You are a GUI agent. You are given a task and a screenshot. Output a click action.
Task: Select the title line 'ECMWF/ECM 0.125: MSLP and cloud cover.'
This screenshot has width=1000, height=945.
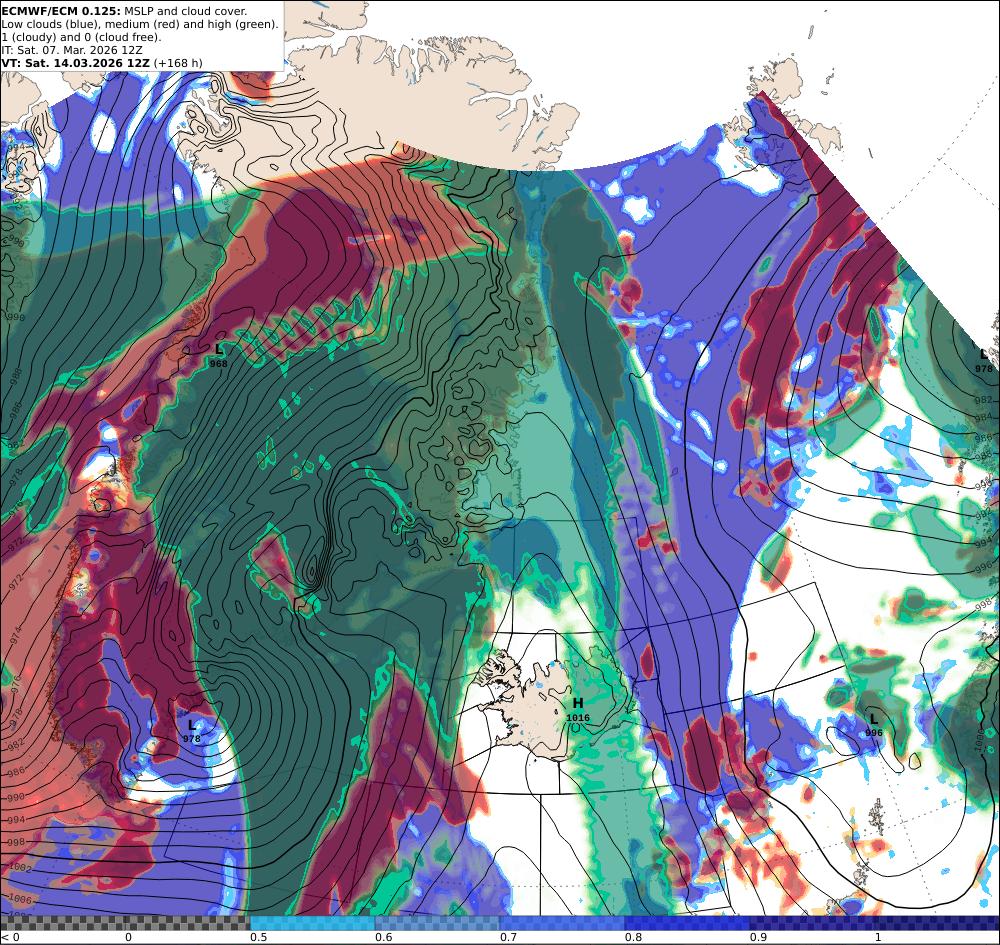[124, 11]
